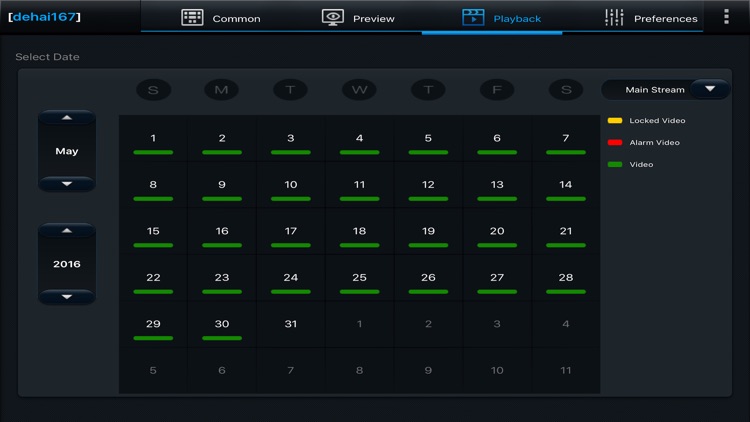
Task: Click the 2016 year label
Action: point(66,264)
